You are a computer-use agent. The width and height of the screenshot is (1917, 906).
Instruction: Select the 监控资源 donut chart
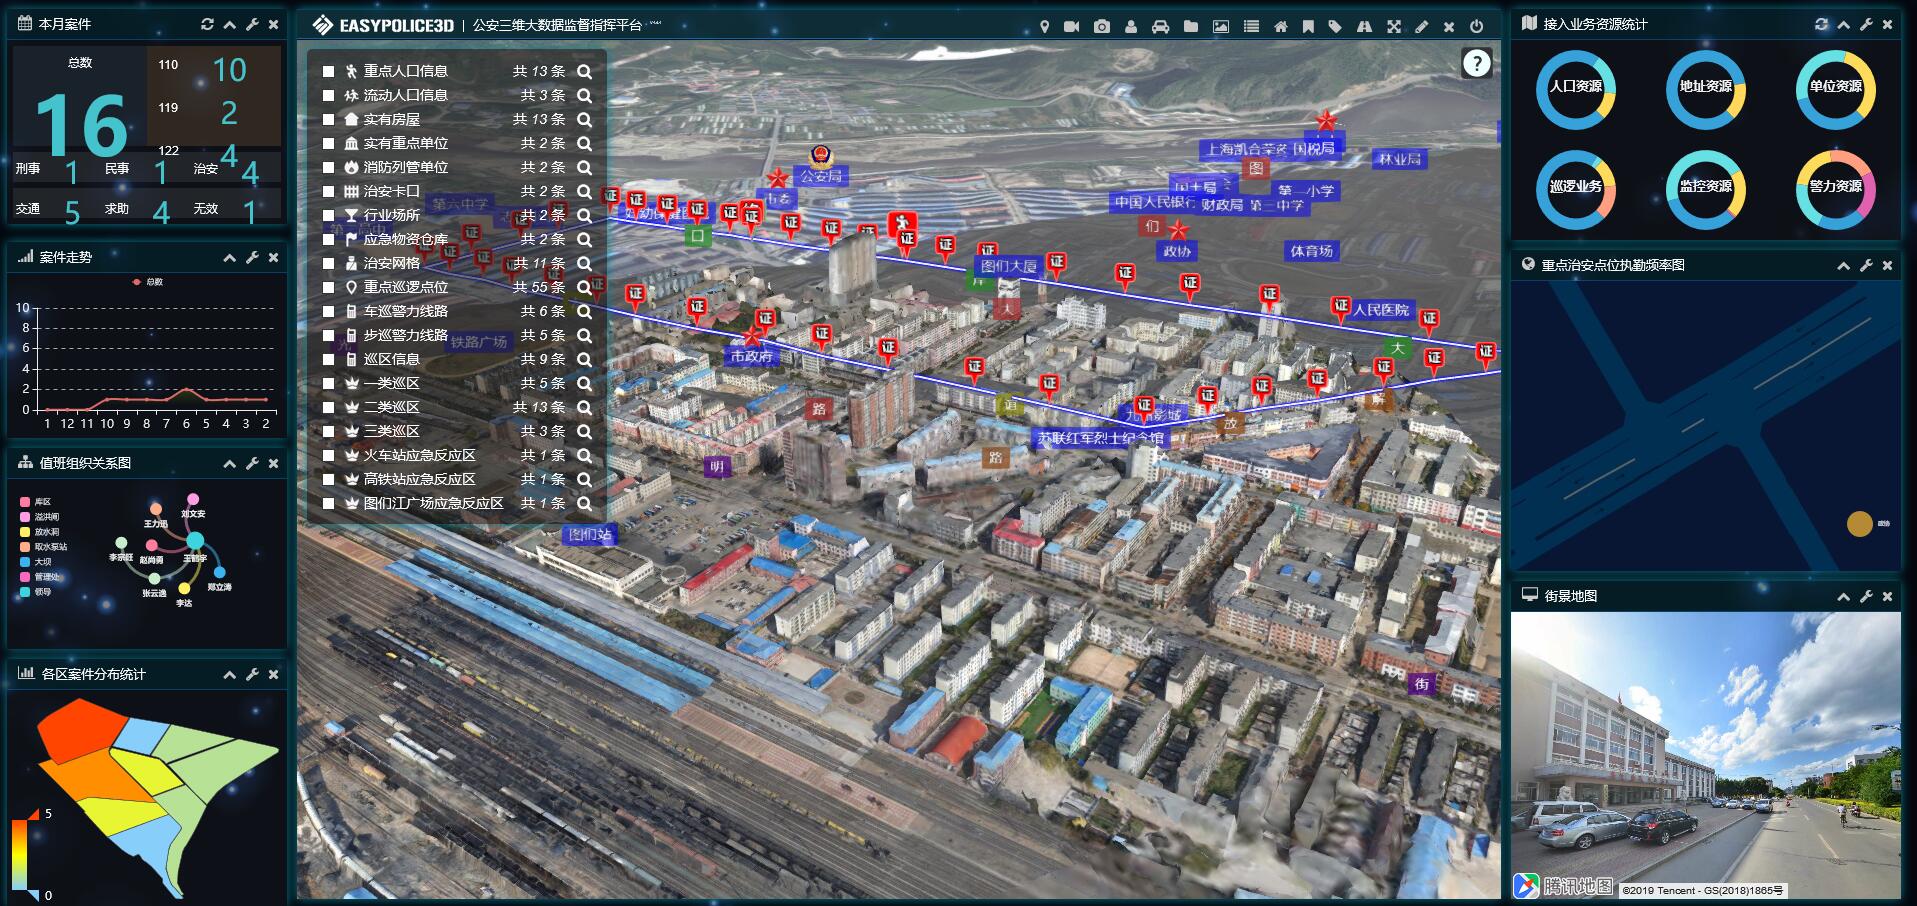1706,190
